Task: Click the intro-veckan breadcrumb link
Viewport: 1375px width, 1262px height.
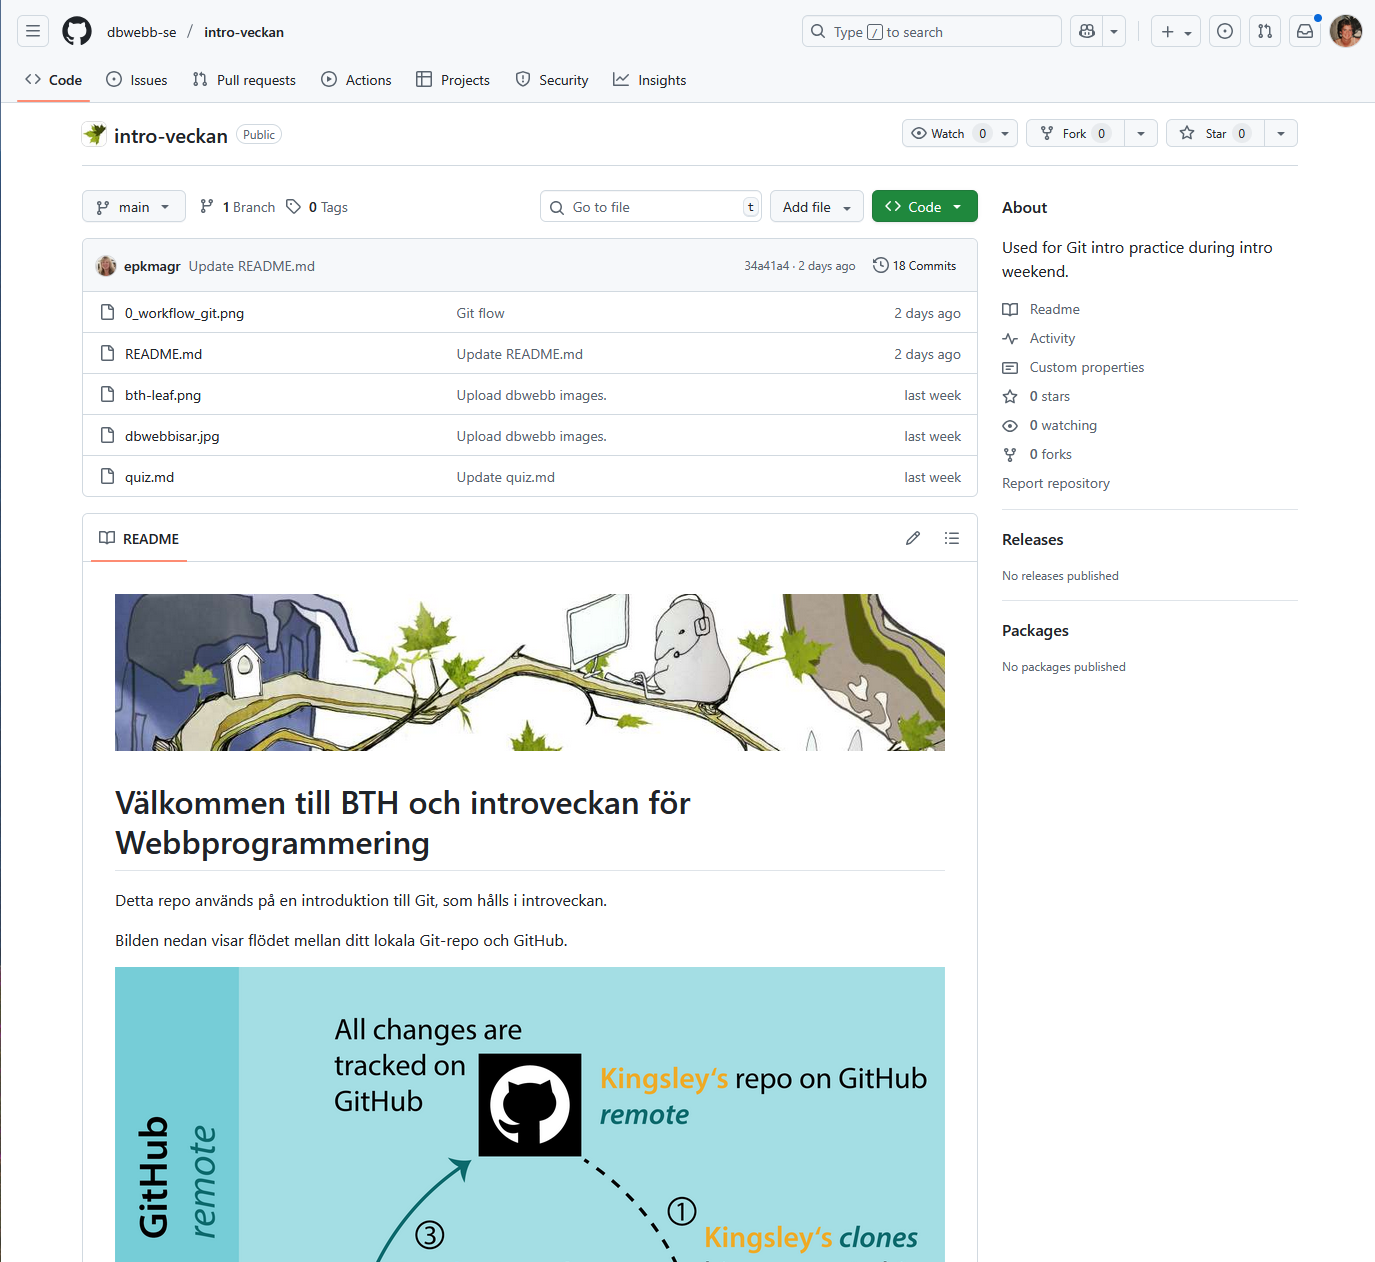Action: [x=244, y=32]
